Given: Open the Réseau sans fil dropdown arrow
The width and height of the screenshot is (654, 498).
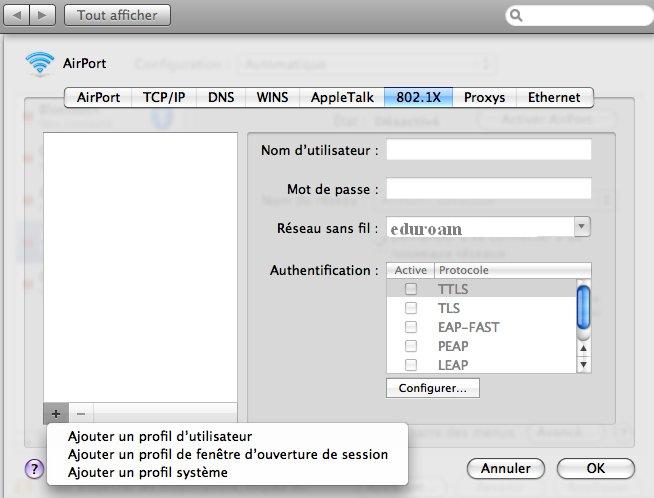Looking at the screenshot, I should pos(582,227).
